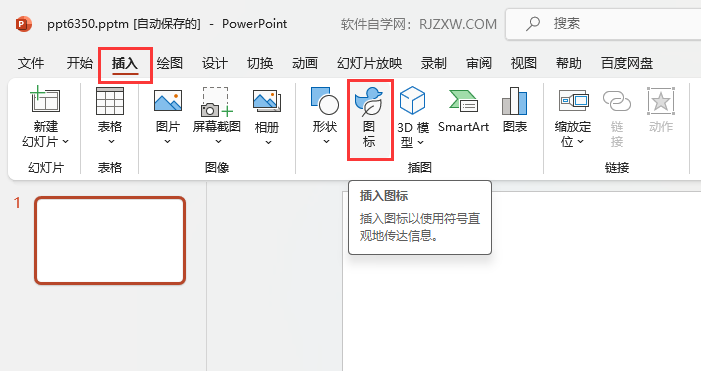
Task: Click the Link (链接) chain icon
Action: (617, 101)
